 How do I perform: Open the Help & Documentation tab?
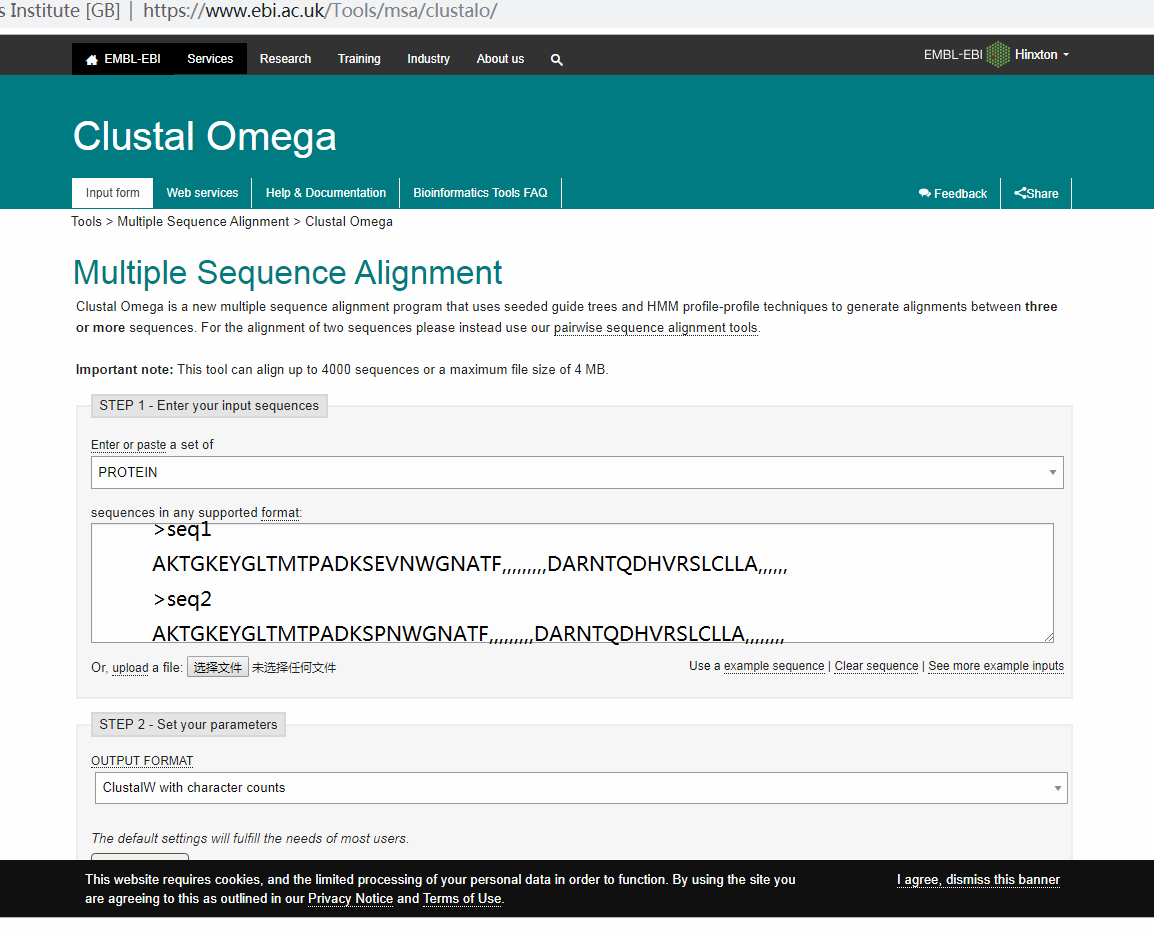[x=326, y=193]
